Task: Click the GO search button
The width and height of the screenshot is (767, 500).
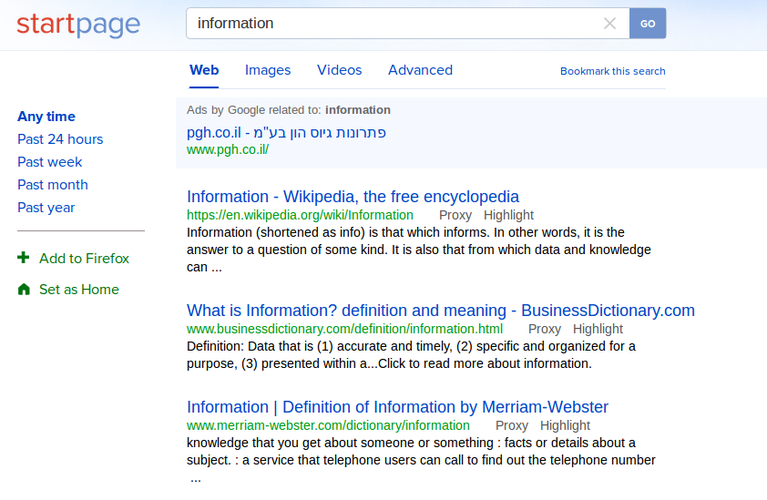Action: tap(648, 23)
